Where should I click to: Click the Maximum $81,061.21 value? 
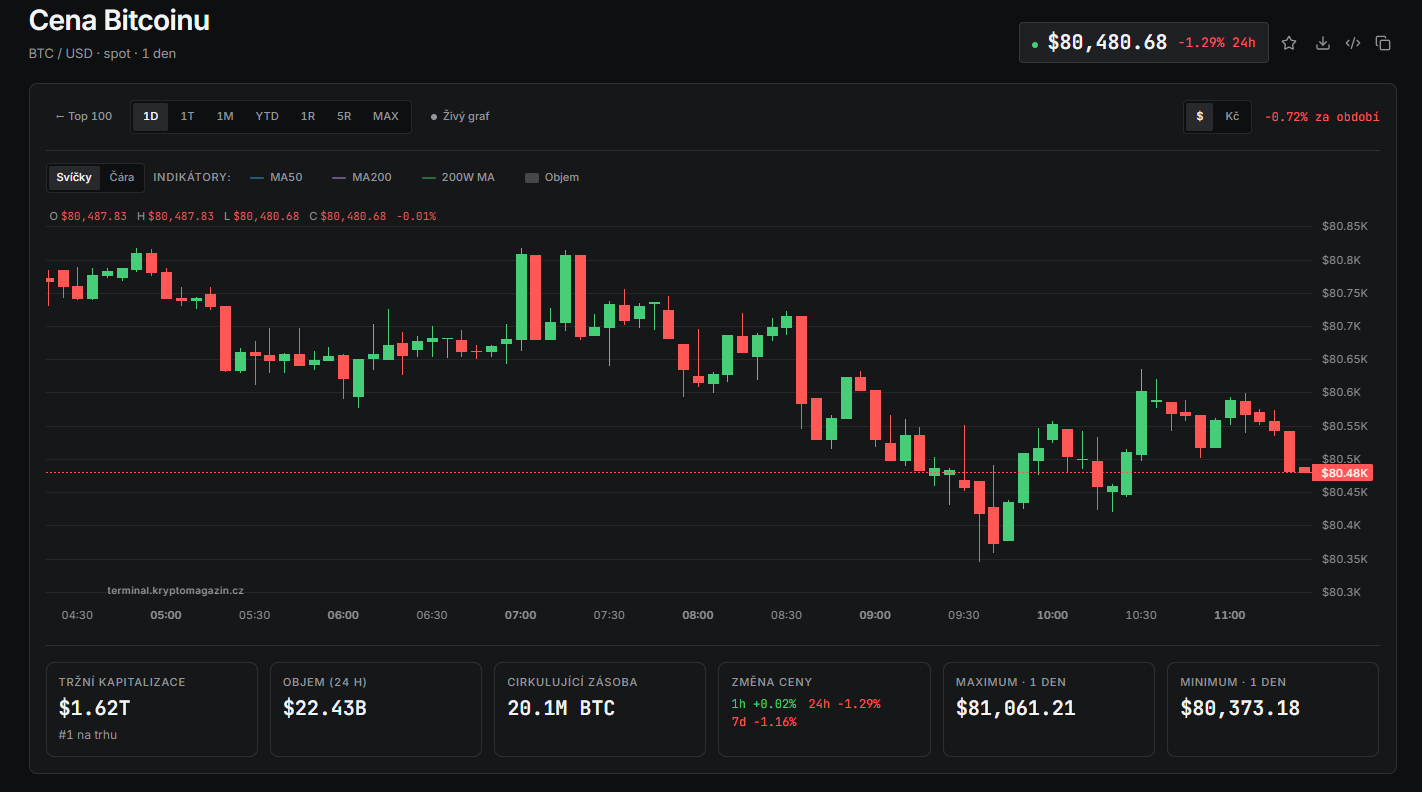[1016, 708]
